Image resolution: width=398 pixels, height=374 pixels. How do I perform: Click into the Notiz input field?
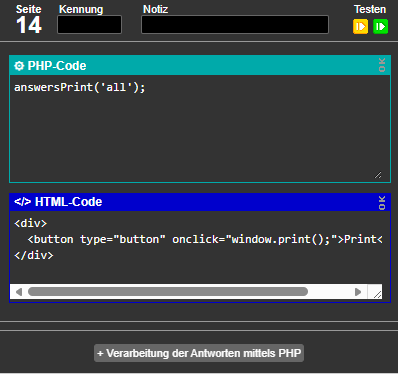coord(235,24)
